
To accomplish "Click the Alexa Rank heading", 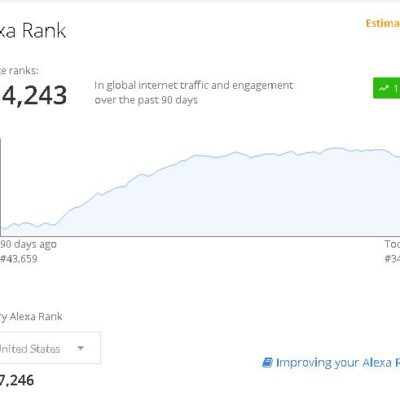I will click(33, 31).
